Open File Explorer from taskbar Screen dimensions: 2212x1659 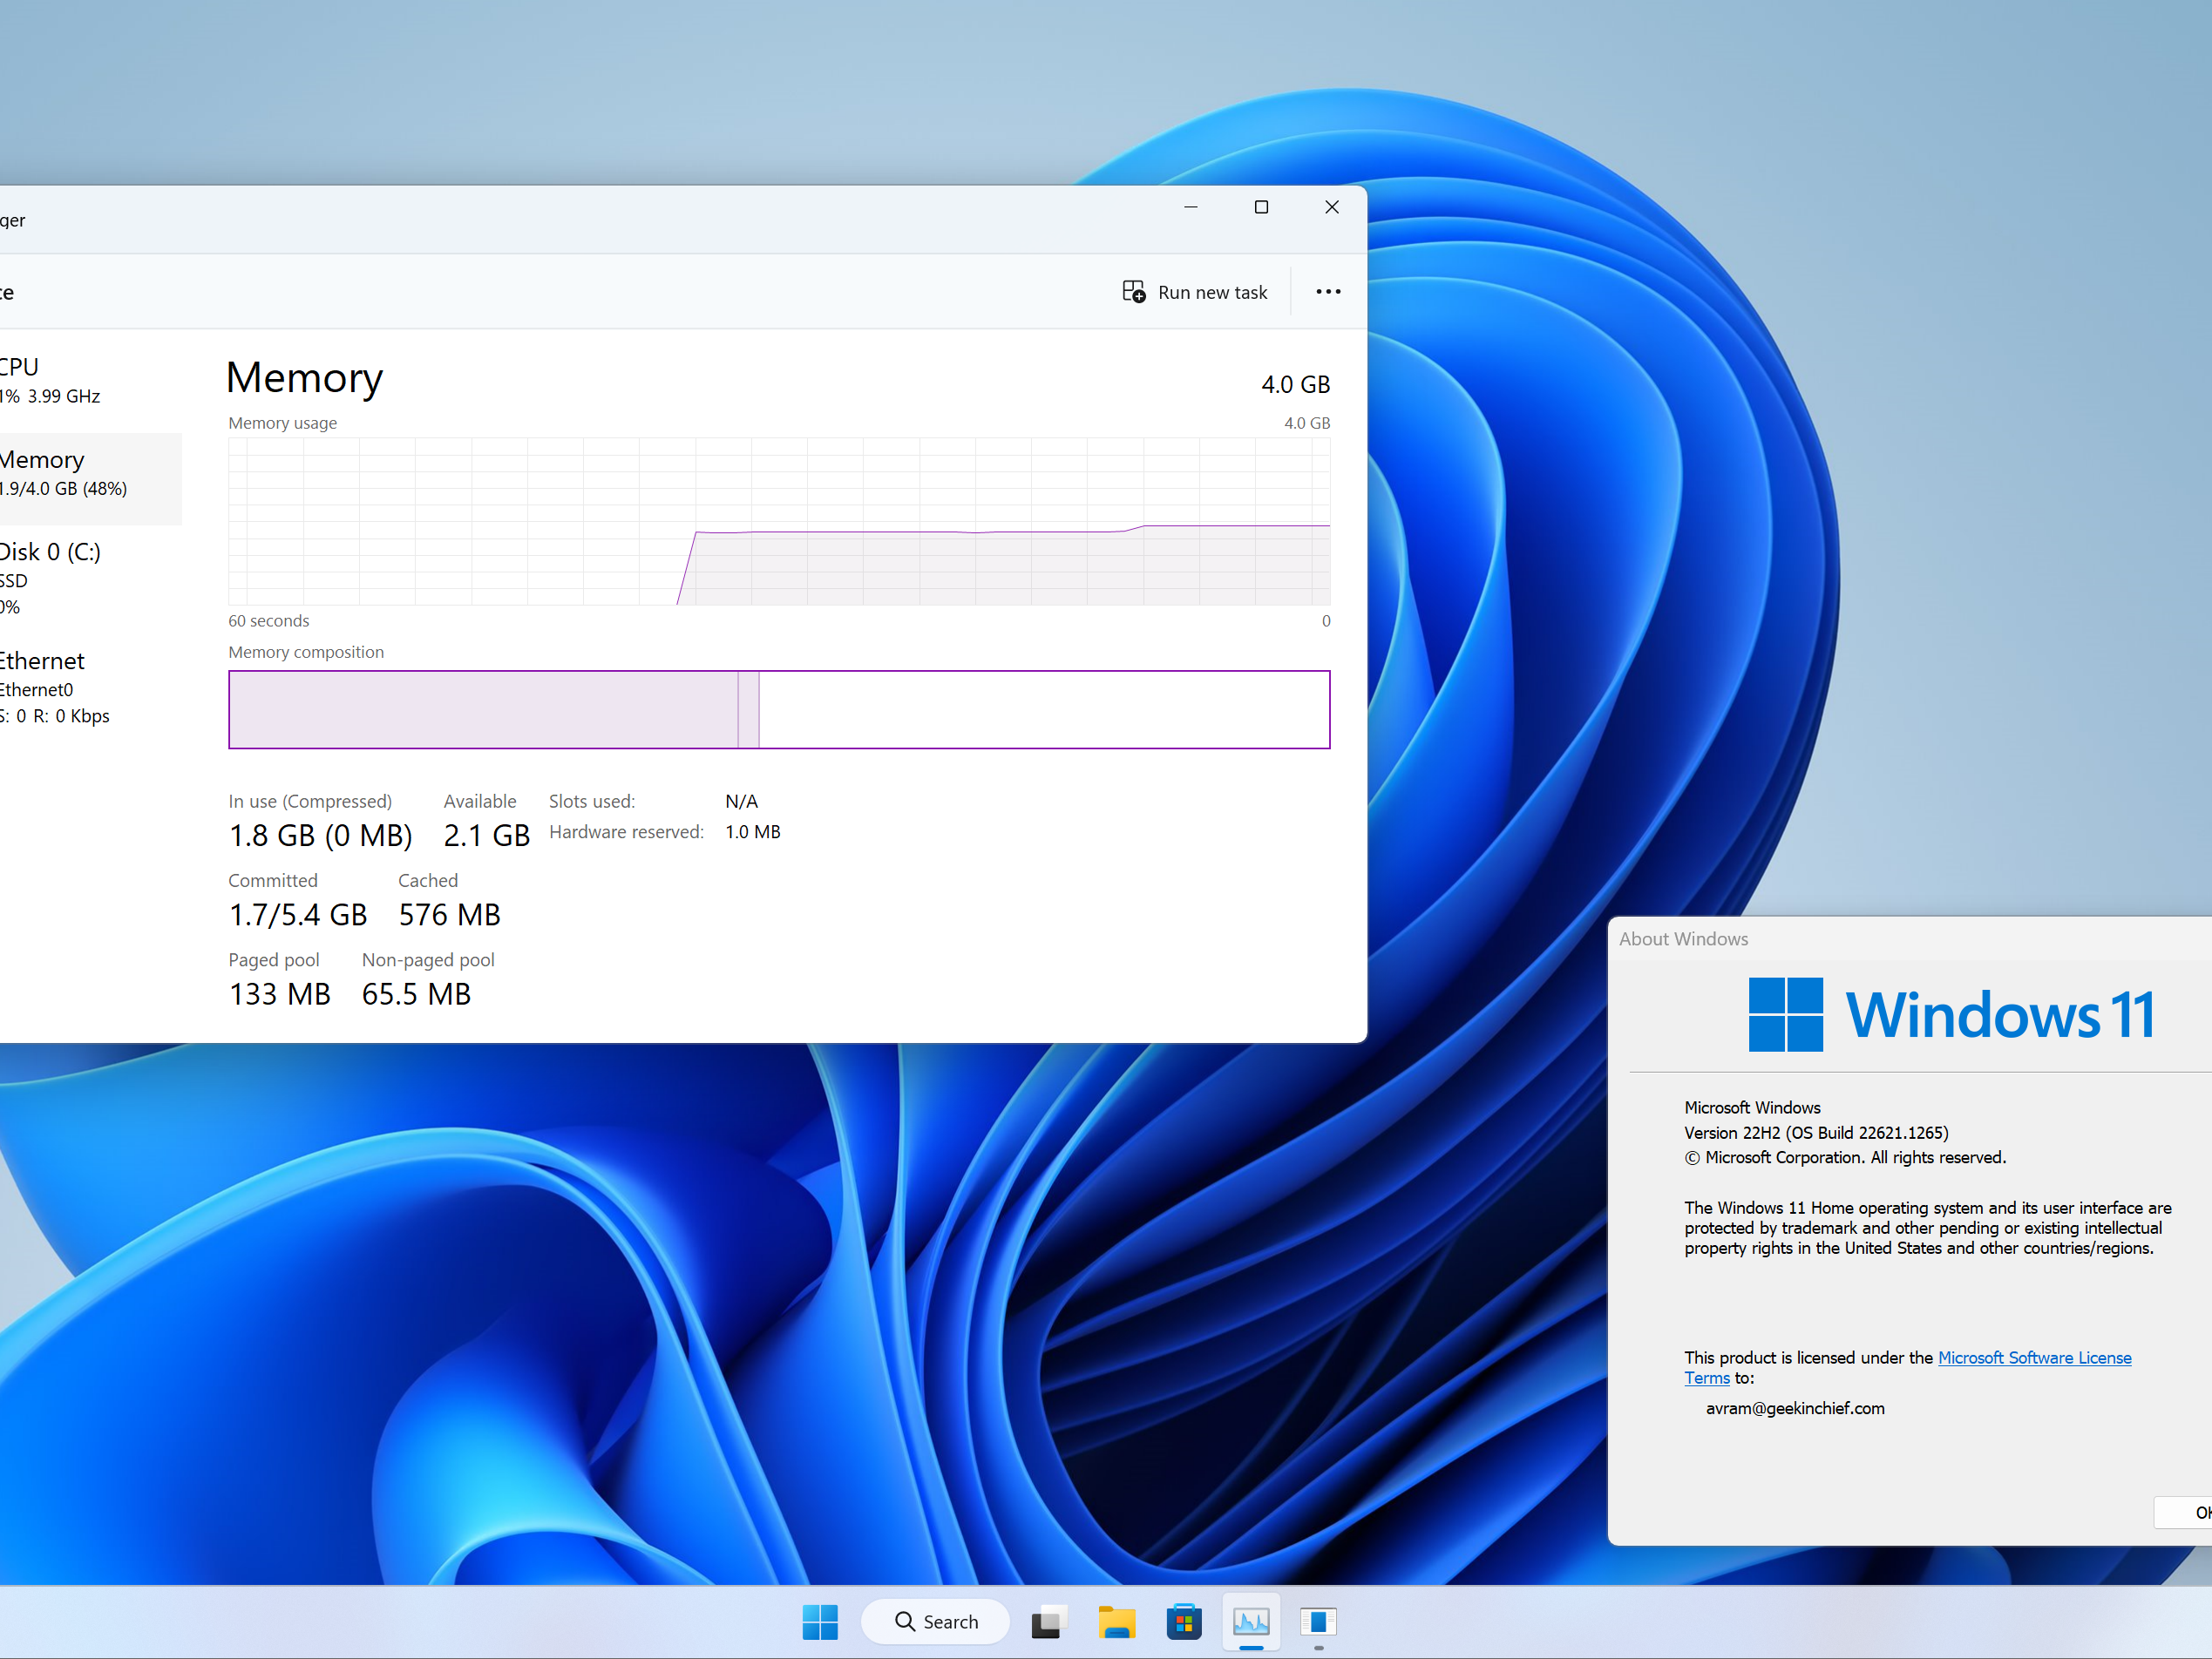coord(1116,1621)
